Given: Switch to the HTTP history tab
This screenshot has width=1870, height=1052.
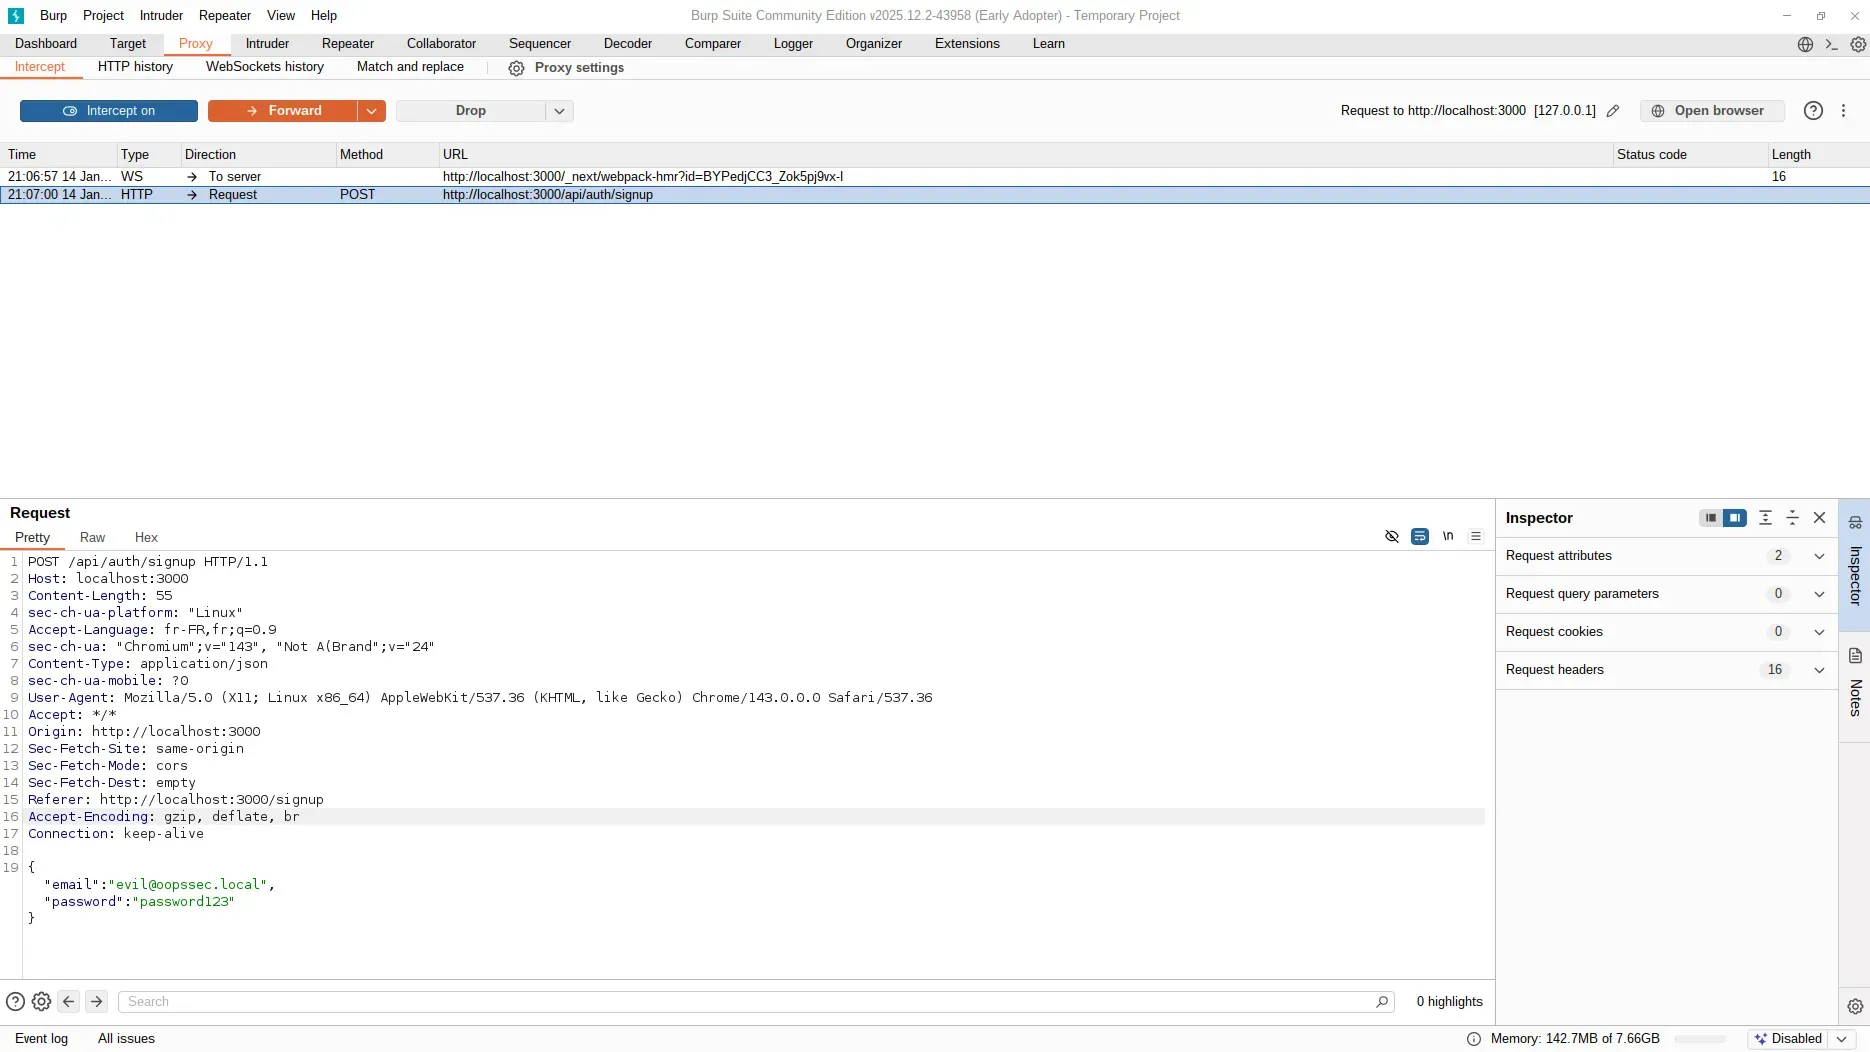Looking at the screenshot, I should [135, 67].
